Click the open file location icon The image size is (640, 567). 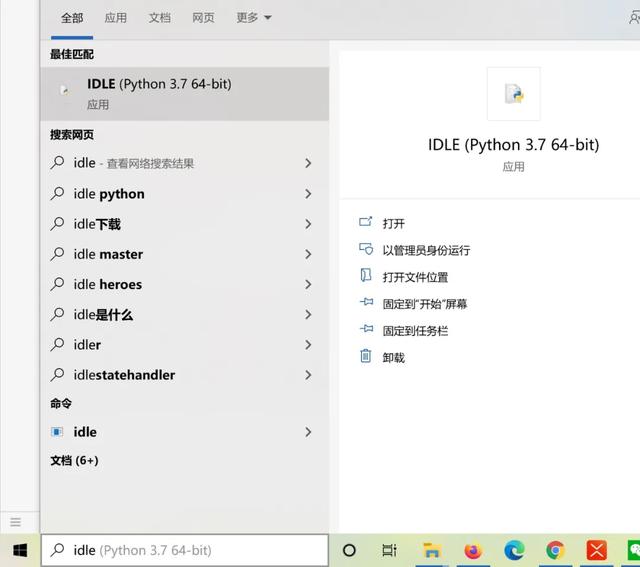(366, 276)
